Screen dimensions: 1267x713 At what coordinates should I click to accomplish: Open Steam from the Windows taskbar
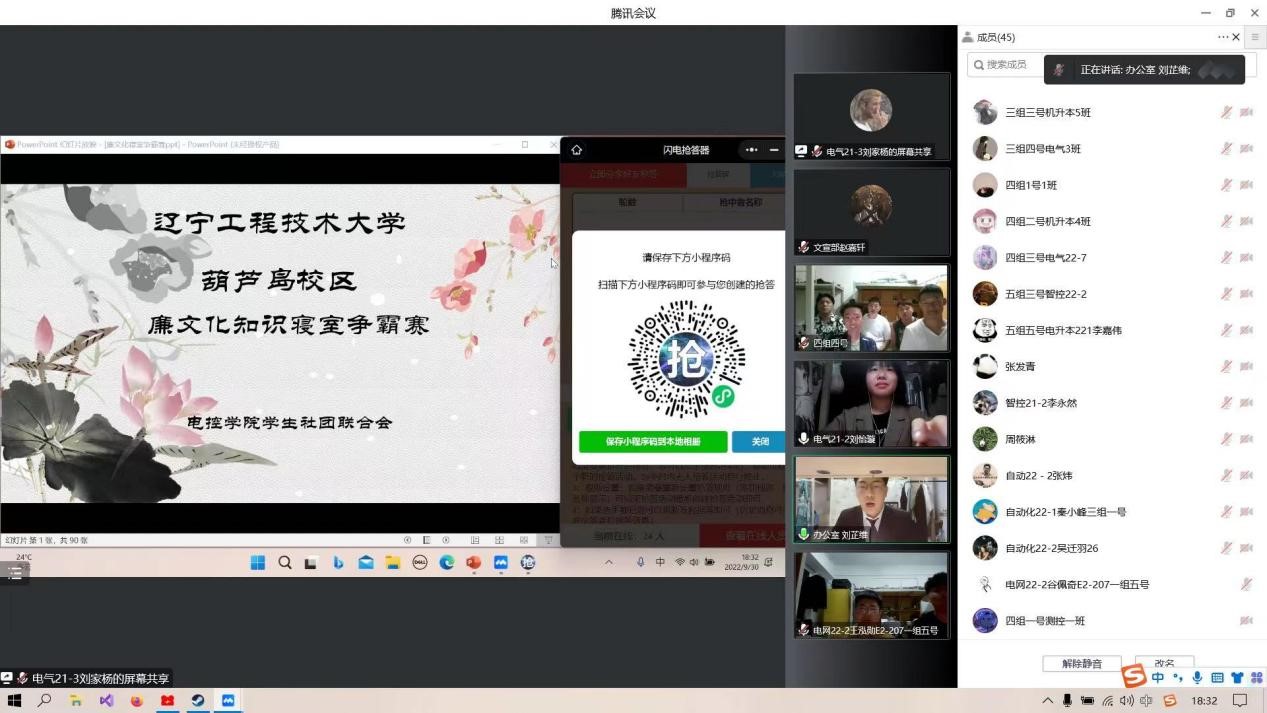pos(198,701)
